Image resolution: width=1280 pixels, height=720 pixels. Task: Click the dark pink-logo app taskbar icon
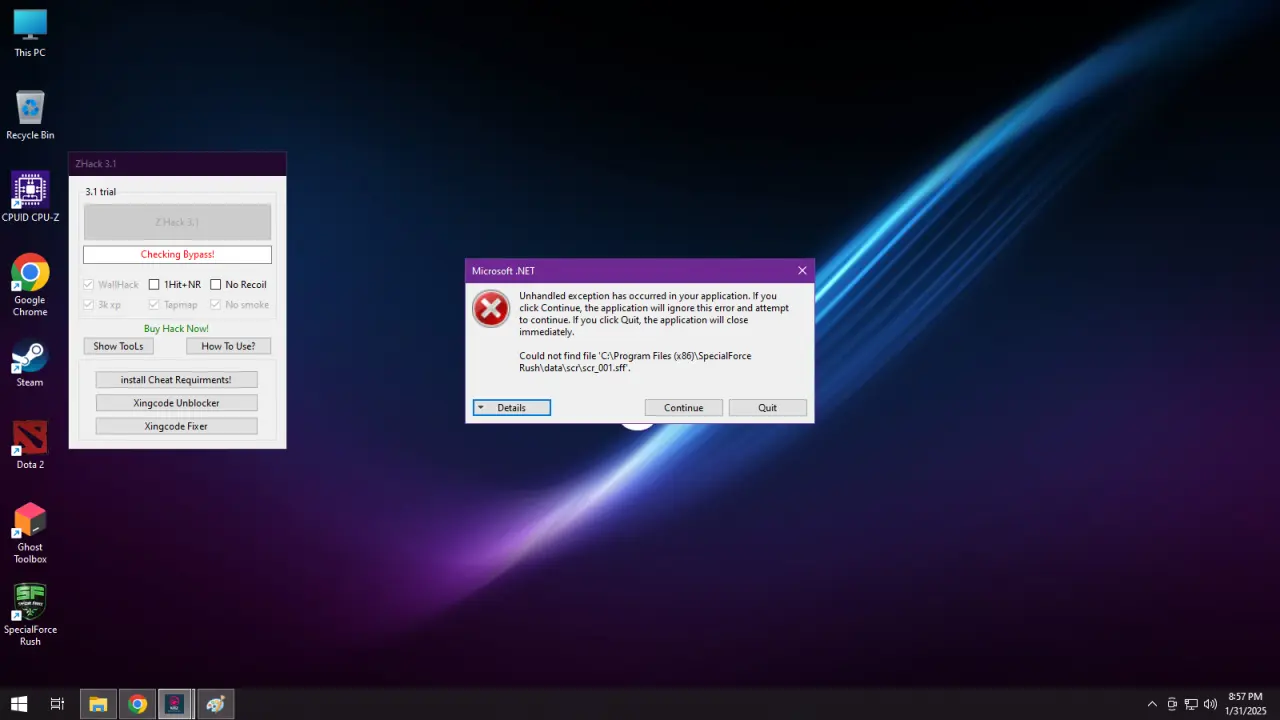coord(176,704)
